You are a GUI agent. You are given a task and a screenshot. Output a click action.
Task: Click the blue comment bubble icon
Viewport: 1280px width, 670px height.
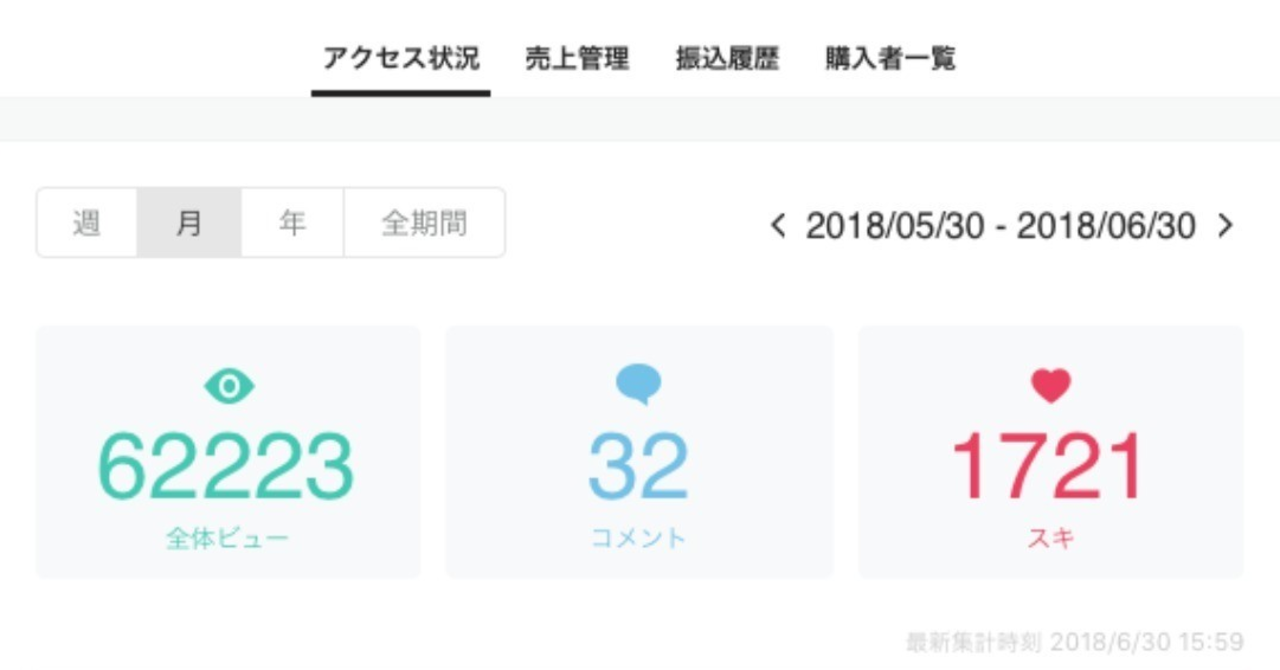(x=638, y=384)
